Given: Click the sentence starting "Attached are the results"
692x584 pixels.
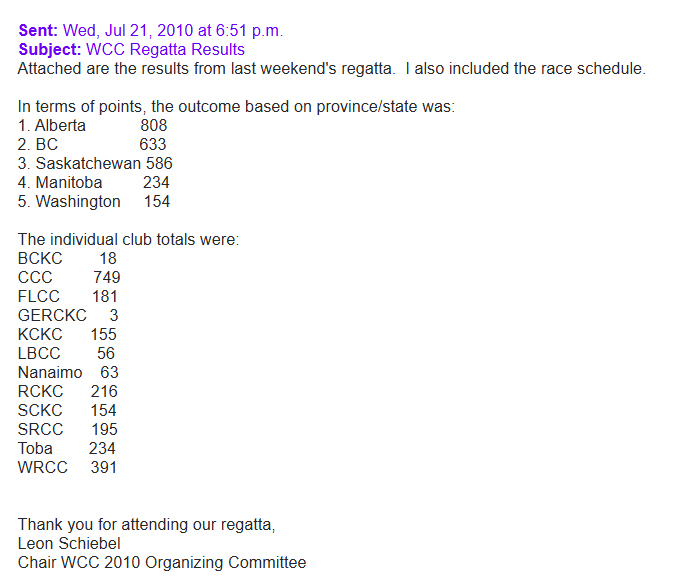Looking at the screenshot, I should (x=331, y=69).
